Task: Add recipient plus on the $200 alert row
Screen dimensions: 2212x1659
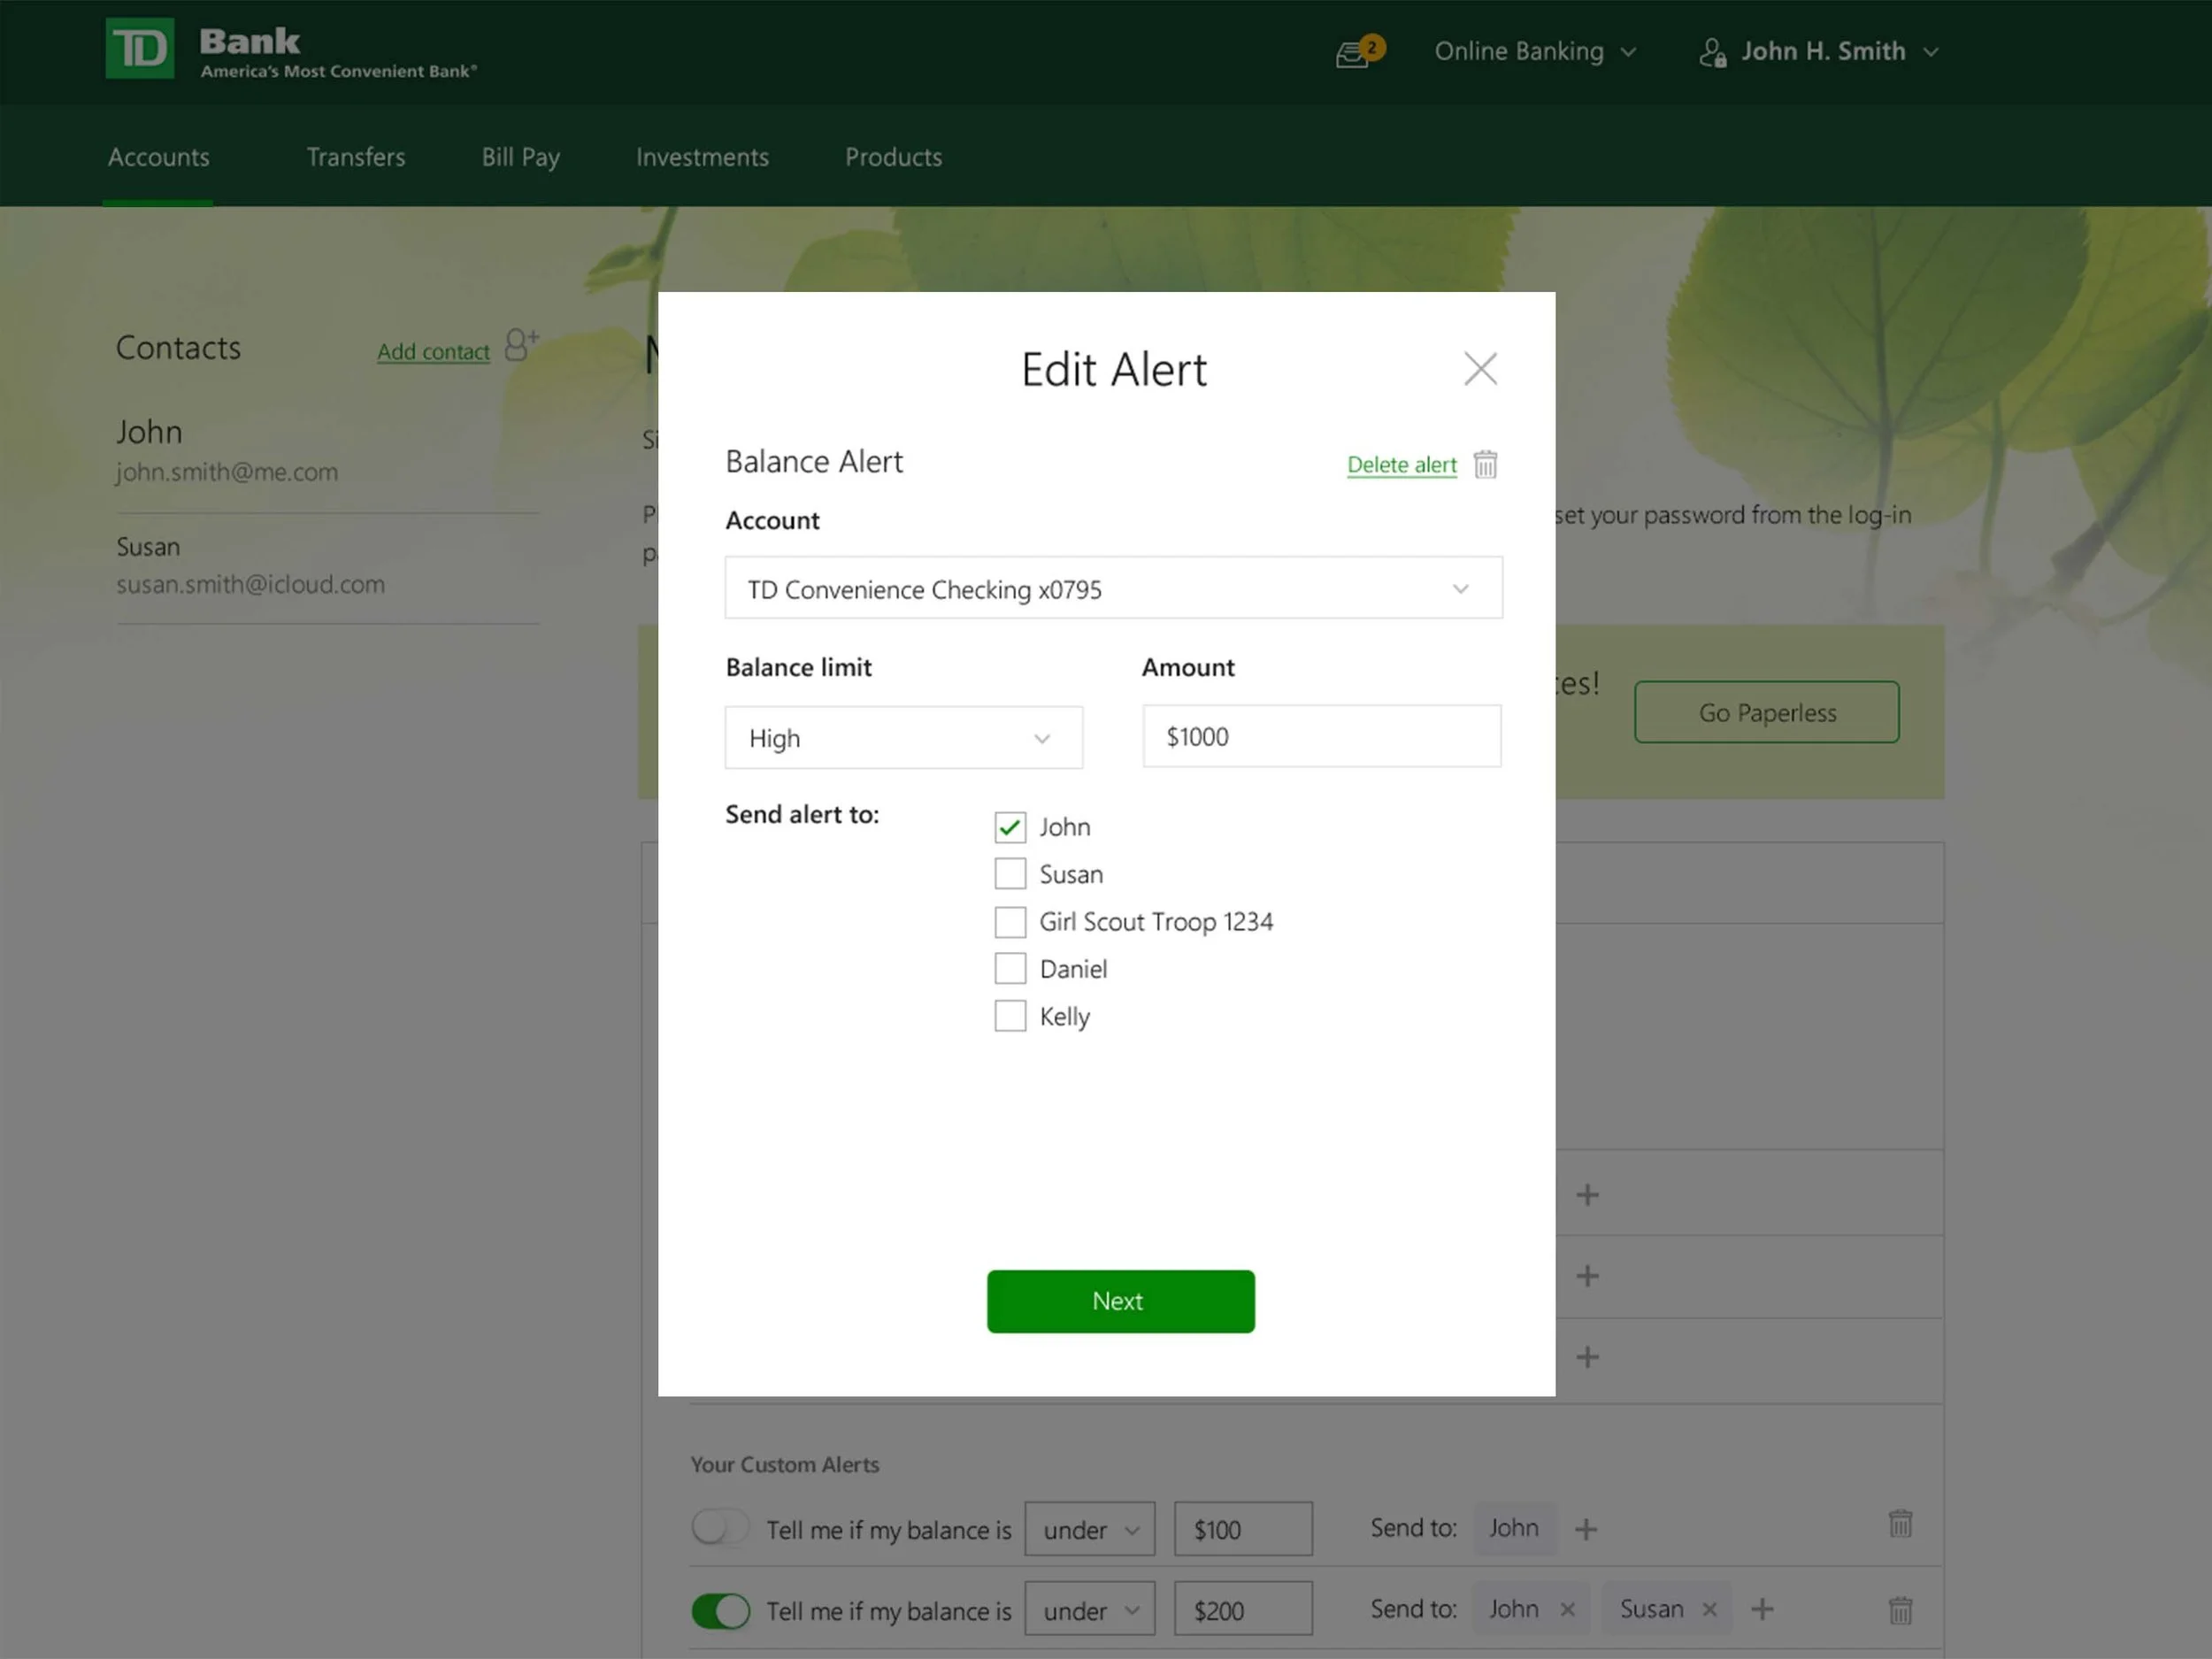Action: coord(1762,1609)
